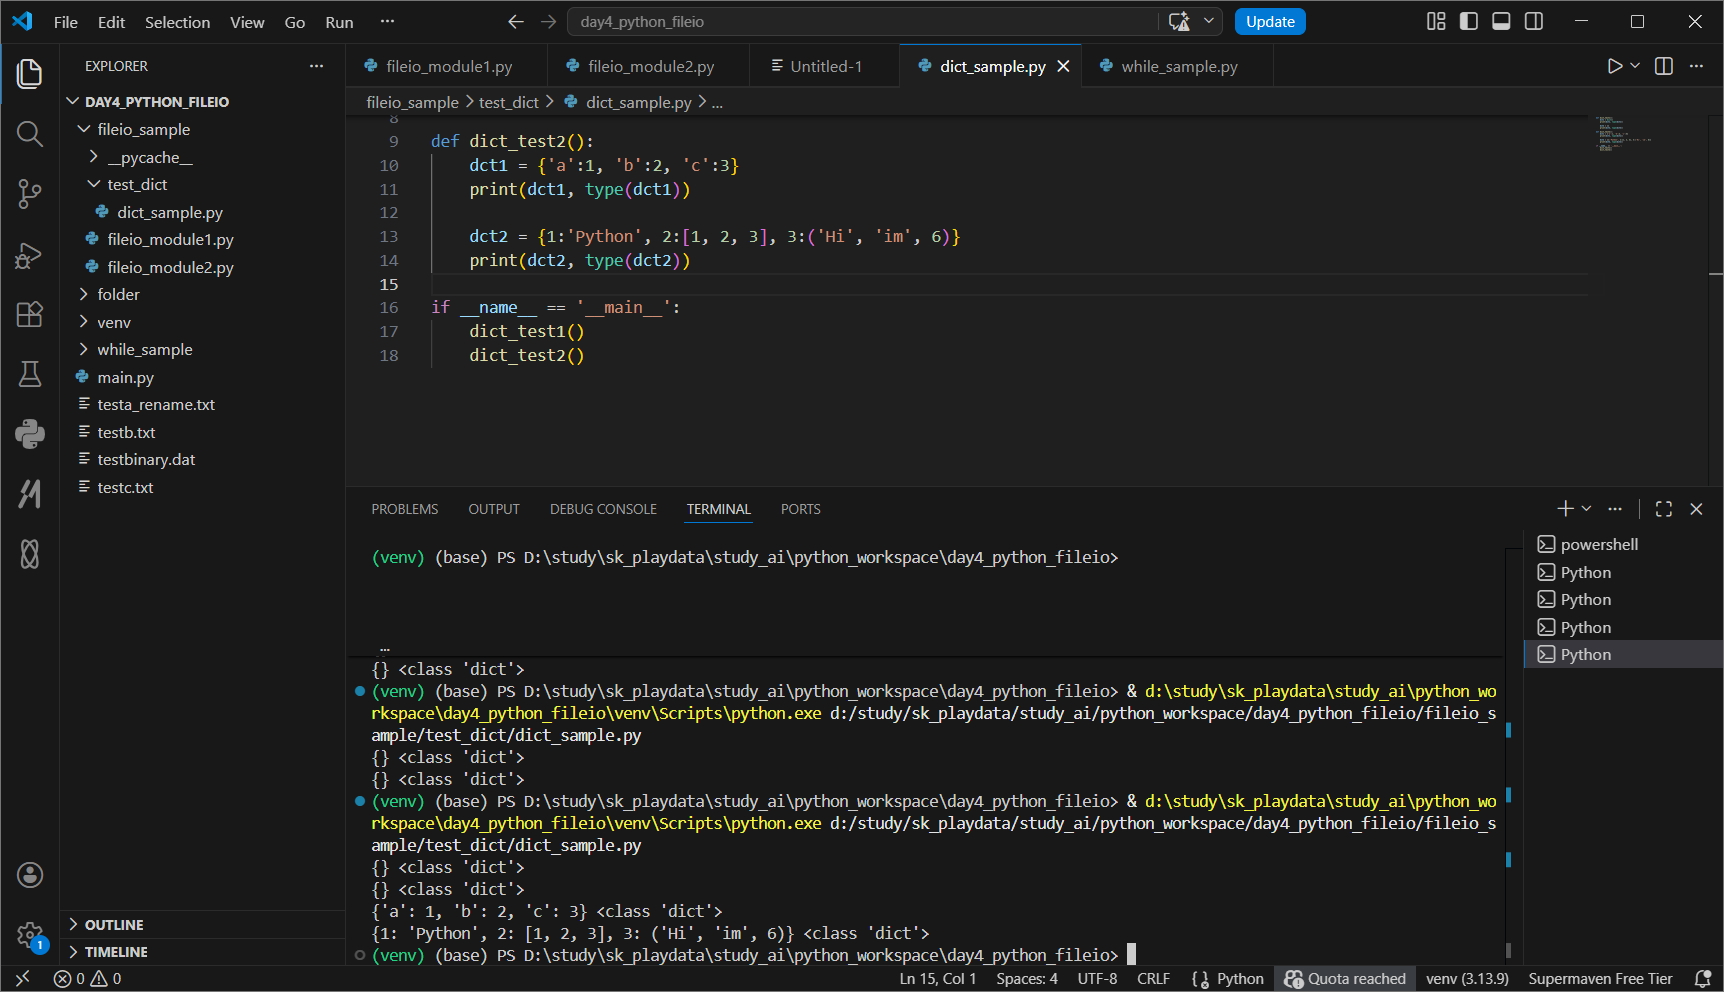This screenshot has height=992, width=1724.
Task: Open the Selection menu
Action: (x=177, y=22)
